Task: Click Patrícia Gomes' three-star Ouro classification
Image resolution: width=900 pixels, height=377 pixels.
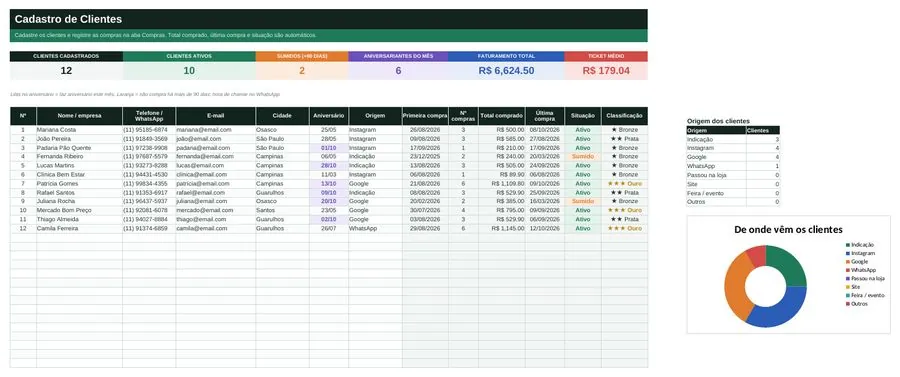Action: 624,184
